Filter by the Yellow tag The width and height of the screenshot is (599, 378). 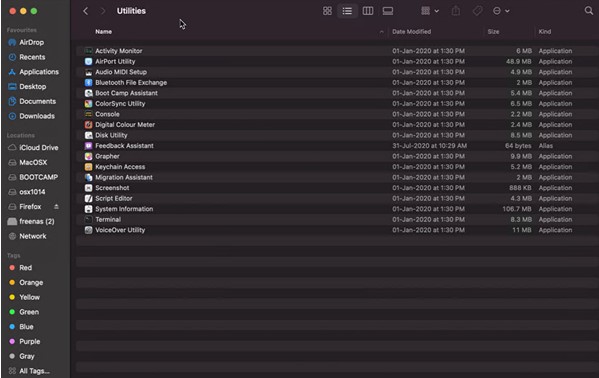(x=29, y=297)
